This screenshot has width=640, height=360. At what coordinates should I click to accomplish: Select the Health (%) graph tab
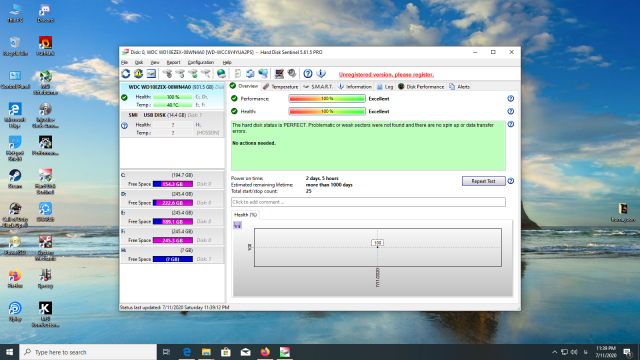pyautogui.click(x=245, y=215)
